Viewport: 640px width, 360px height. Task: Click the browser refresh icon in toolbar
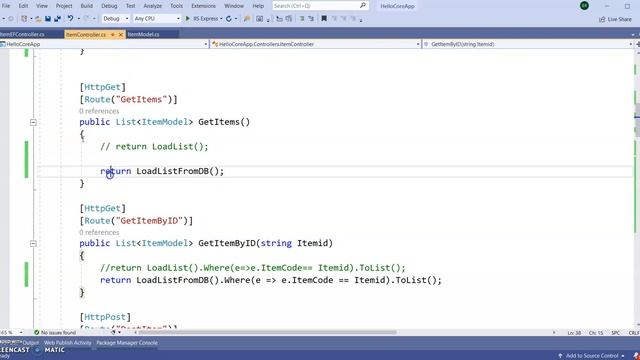pos(229,19)
